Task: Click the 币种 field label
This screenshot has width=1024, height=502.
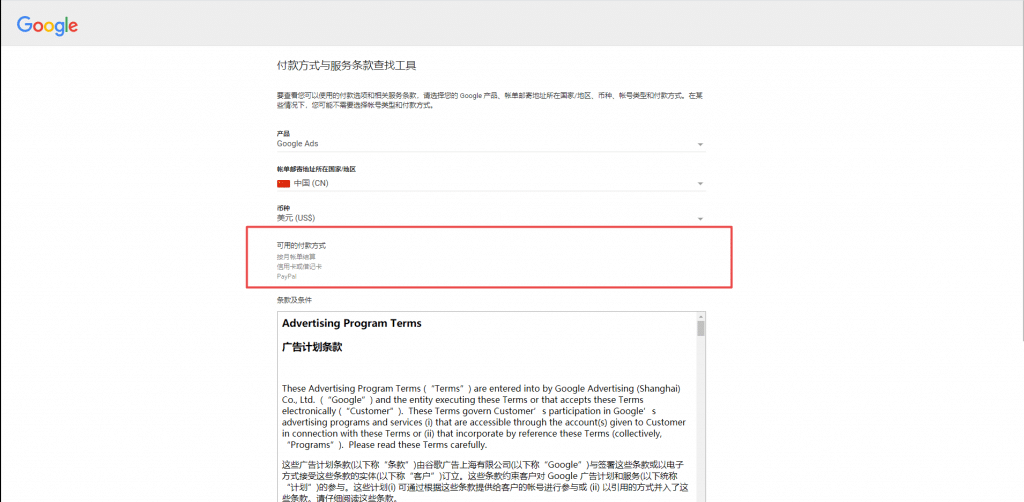Action: coord(283,208)
